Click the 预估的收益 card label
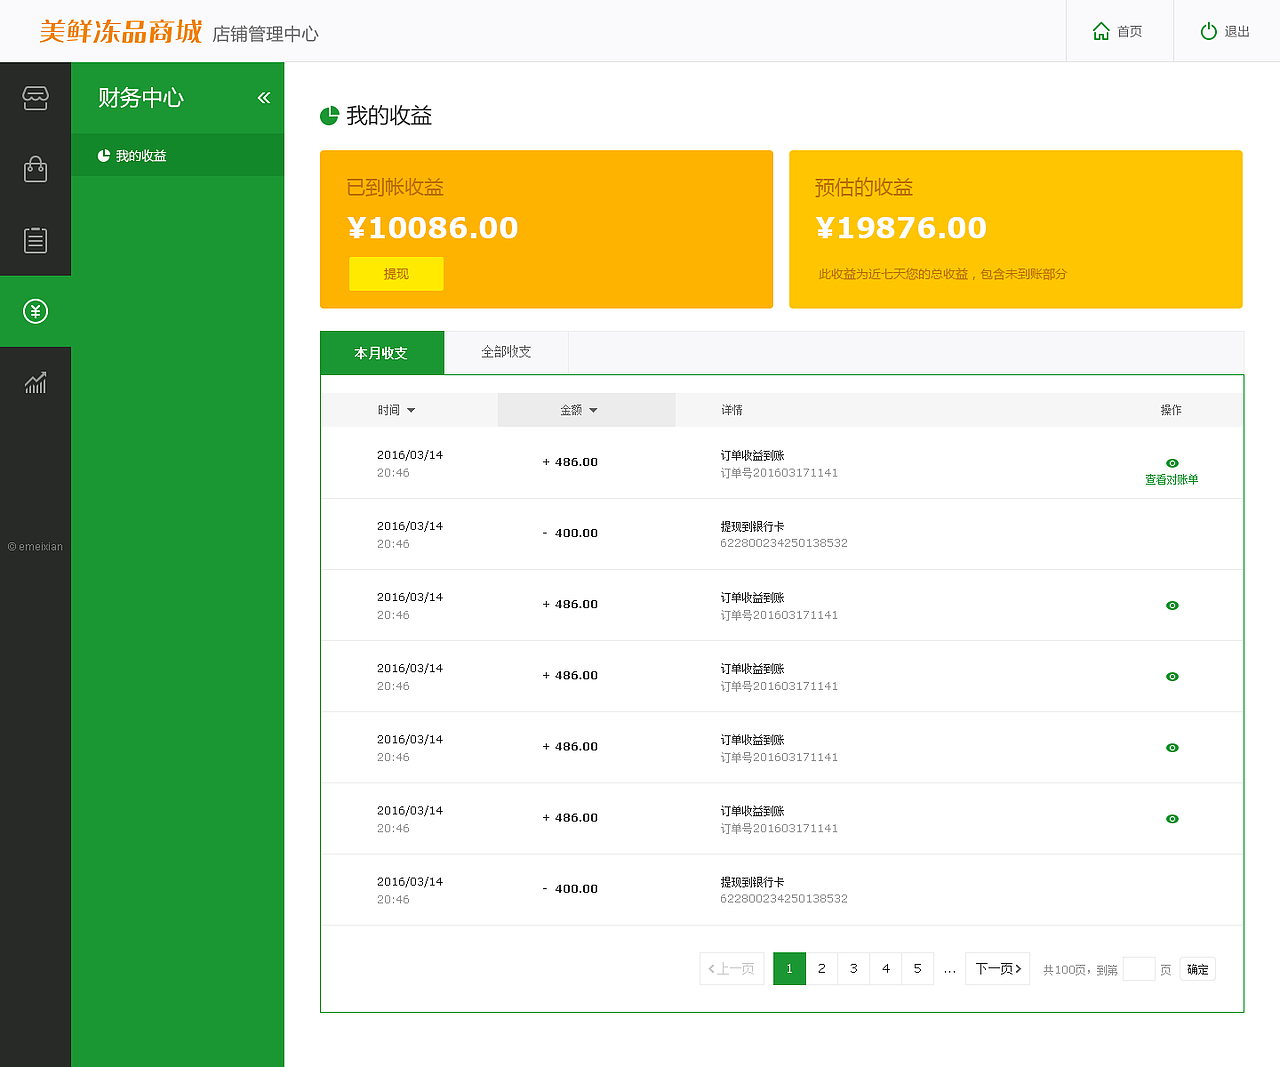The width and height of the screenshot is (1280, 1067). pos(864,187)
